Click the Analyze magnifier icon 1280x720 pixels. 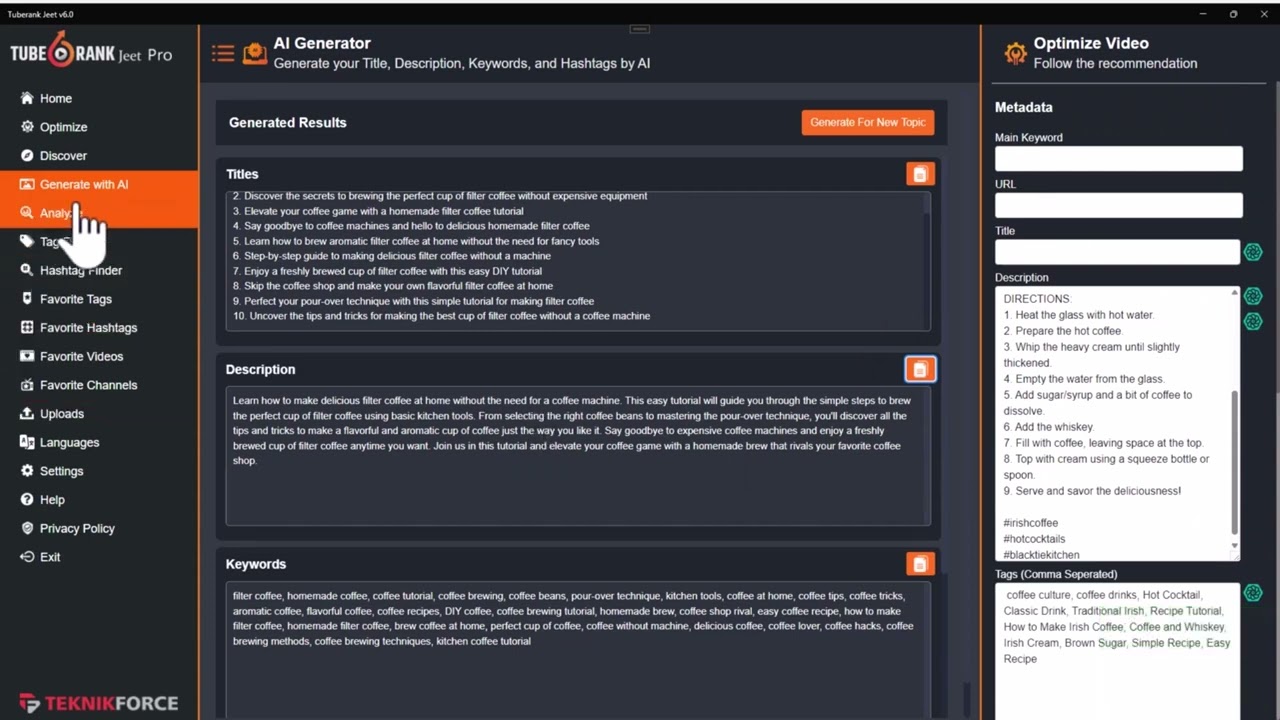[x=27, y=213]
